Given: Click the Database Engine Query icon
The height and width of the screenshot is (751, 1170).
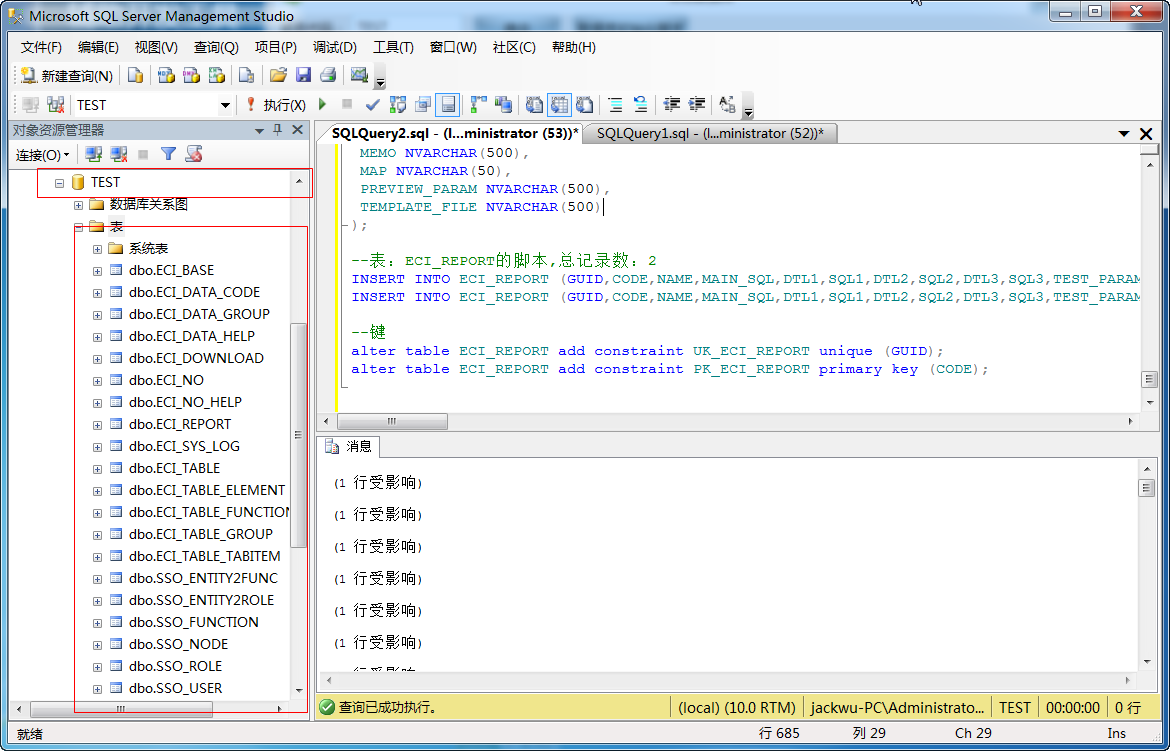Looking at the screenshot, I should [135, 75].
